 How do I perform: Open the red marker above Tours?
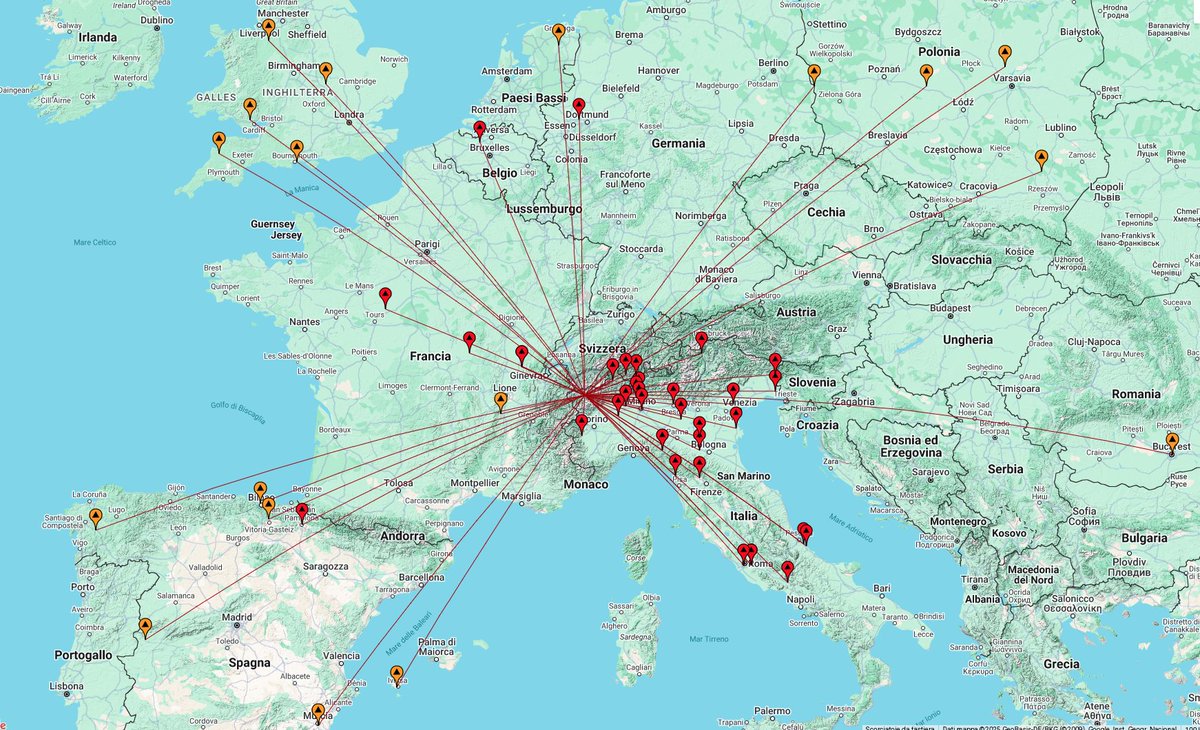385,297
